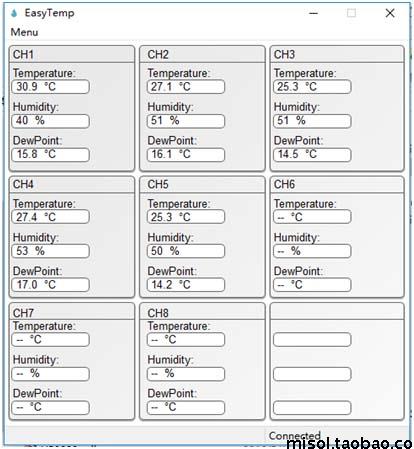The width and height of the screenshot is (414, 449).
Task: Click the Connected status bar text
Action: point(295,436)
